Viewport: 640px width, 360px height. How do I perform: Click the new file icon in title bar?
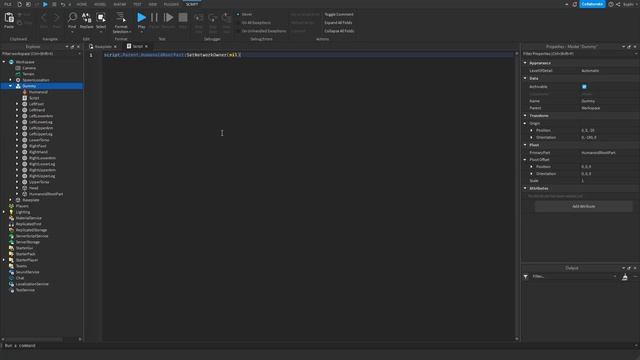click(x=19, y=4)
